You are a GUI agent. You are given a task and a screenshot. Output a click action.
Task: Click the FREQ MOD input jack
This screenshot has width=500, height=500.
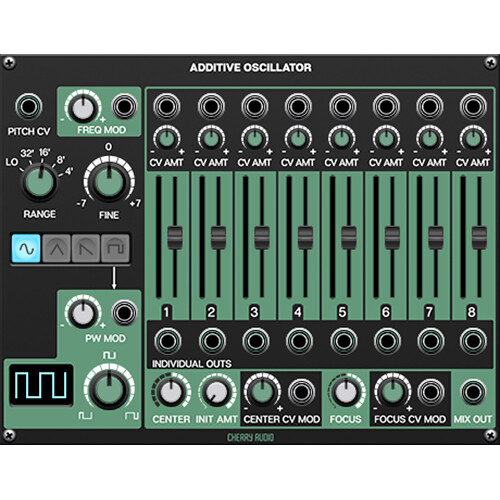pyautogui.click(x=124, y=107)
